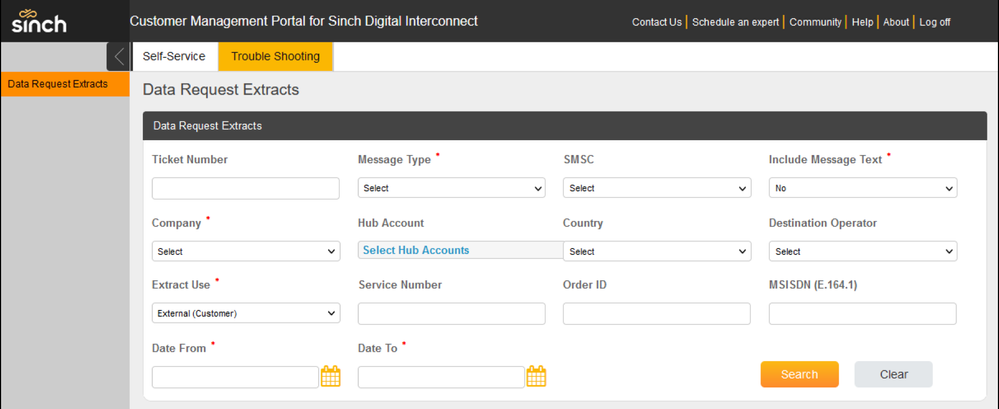The width and height of the screenshot is (999, 409).
Task: Click Log off
Action: click(x=935, y=22)
